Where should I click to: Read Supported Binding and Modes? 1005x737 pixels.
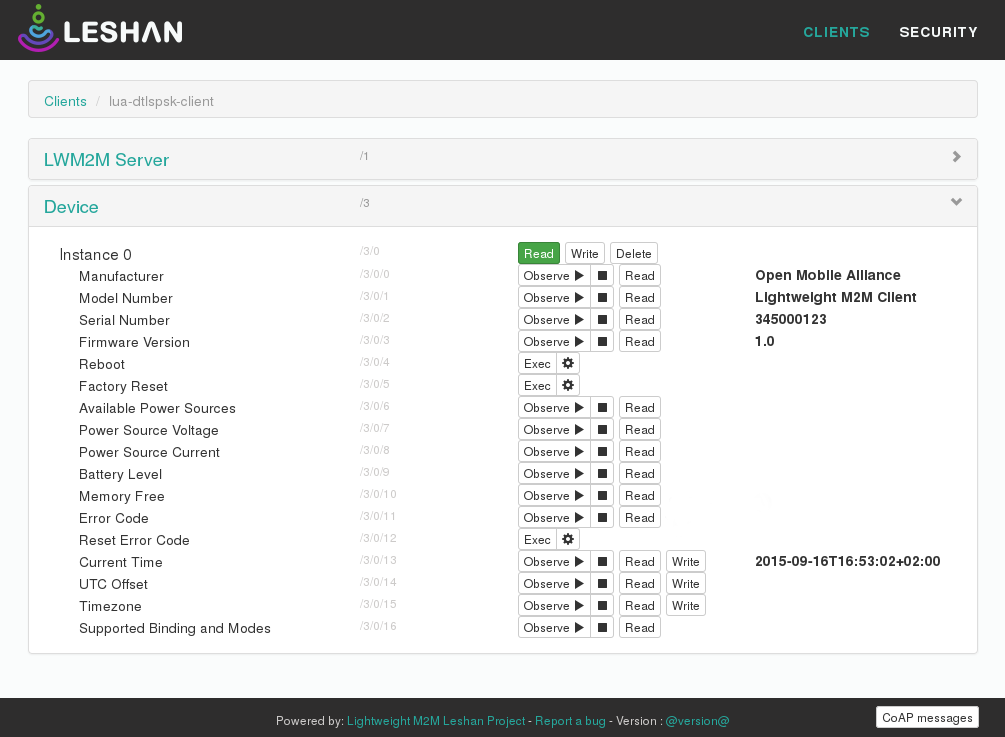point(640,627)
